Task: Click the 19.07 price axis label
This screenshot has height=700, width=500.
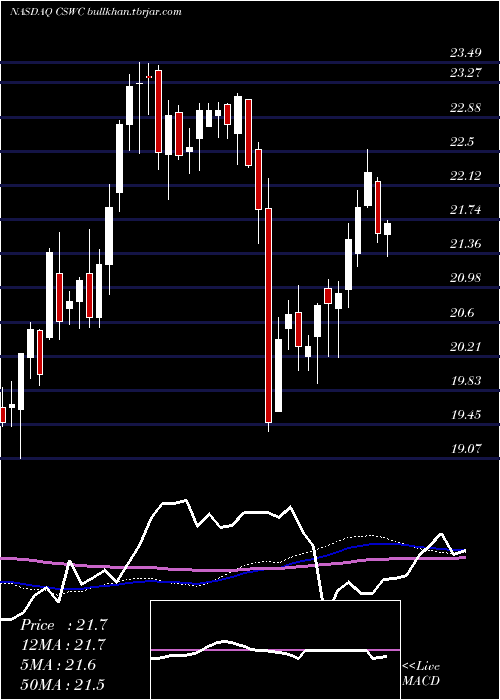Action: 466,449
